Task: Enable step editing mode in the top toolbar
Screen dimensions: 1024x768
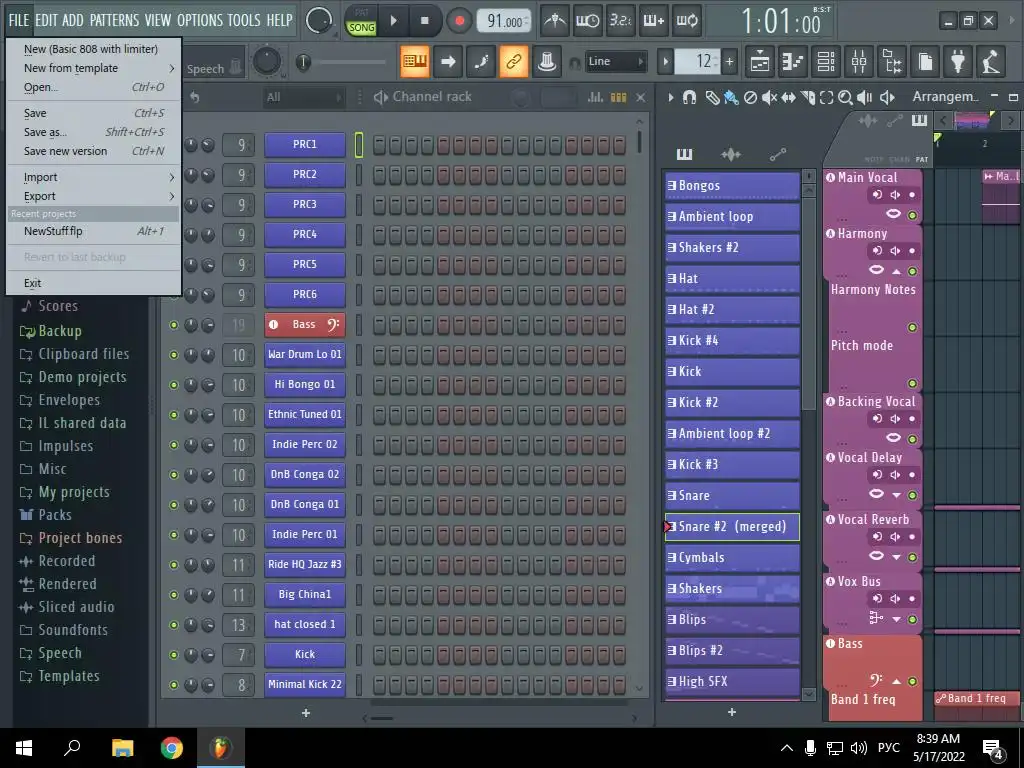Action: (x=654, y=21)
